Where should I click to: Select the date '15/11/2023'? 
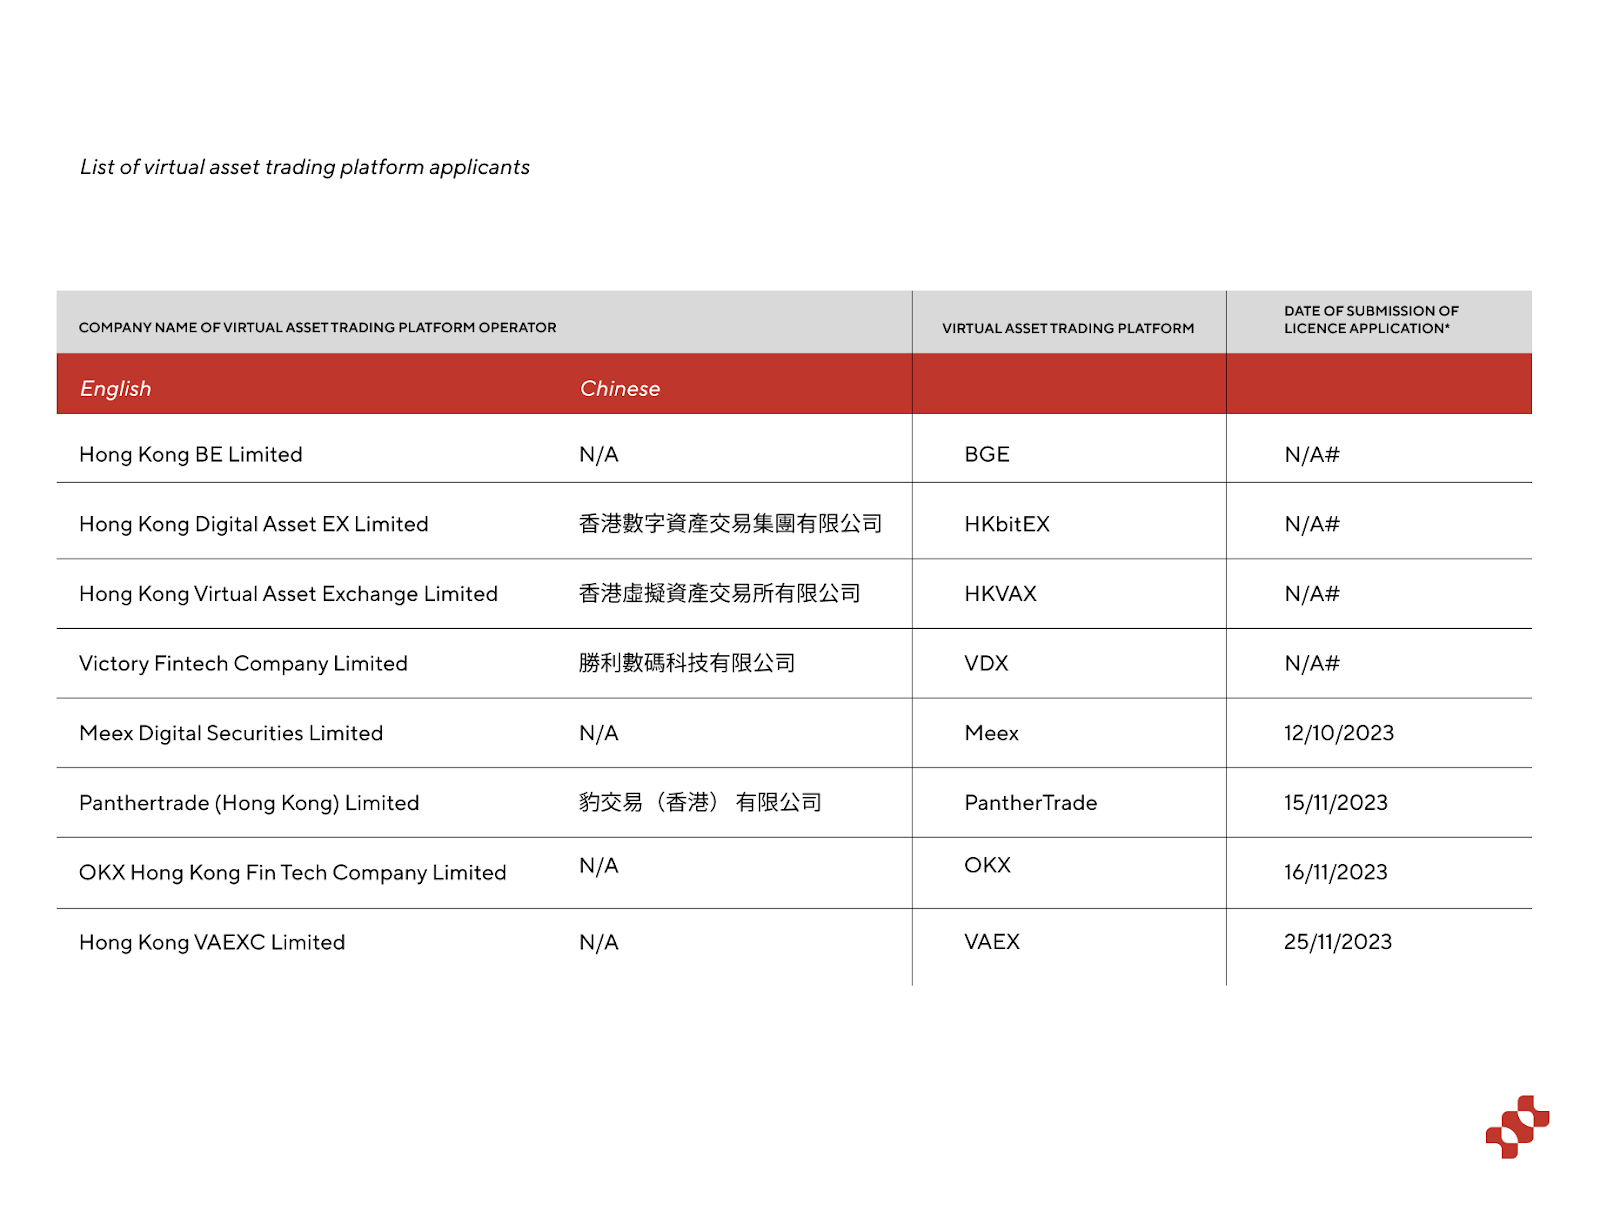point(1336,803)
